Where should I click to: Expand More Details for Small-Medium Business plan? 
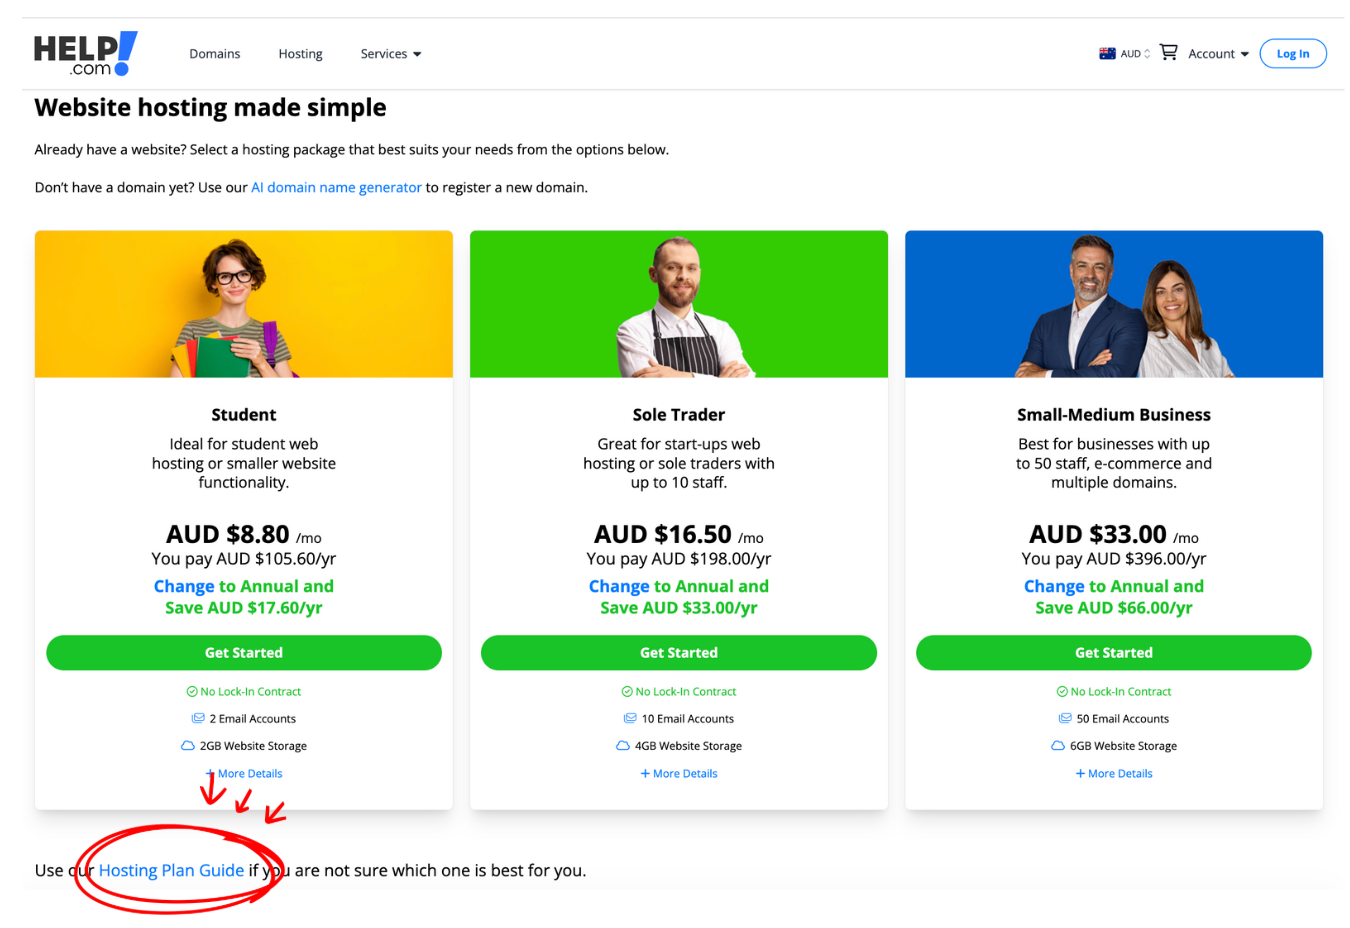[x=1114, y=773]
